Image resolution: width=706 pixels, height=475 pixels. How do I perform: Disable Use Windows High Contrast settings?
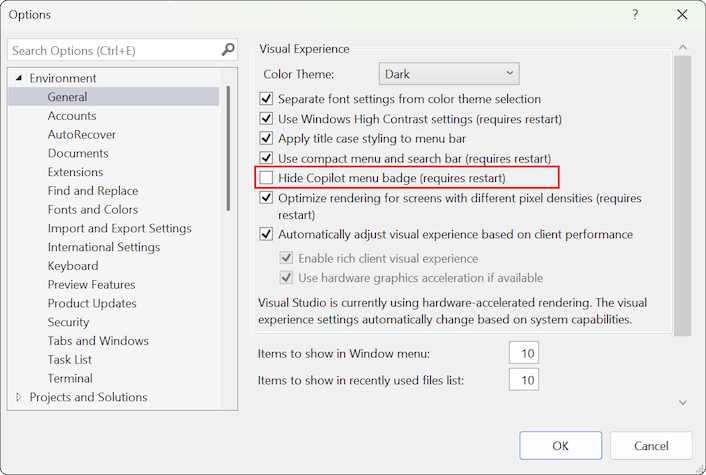click(x=266, y=119)
